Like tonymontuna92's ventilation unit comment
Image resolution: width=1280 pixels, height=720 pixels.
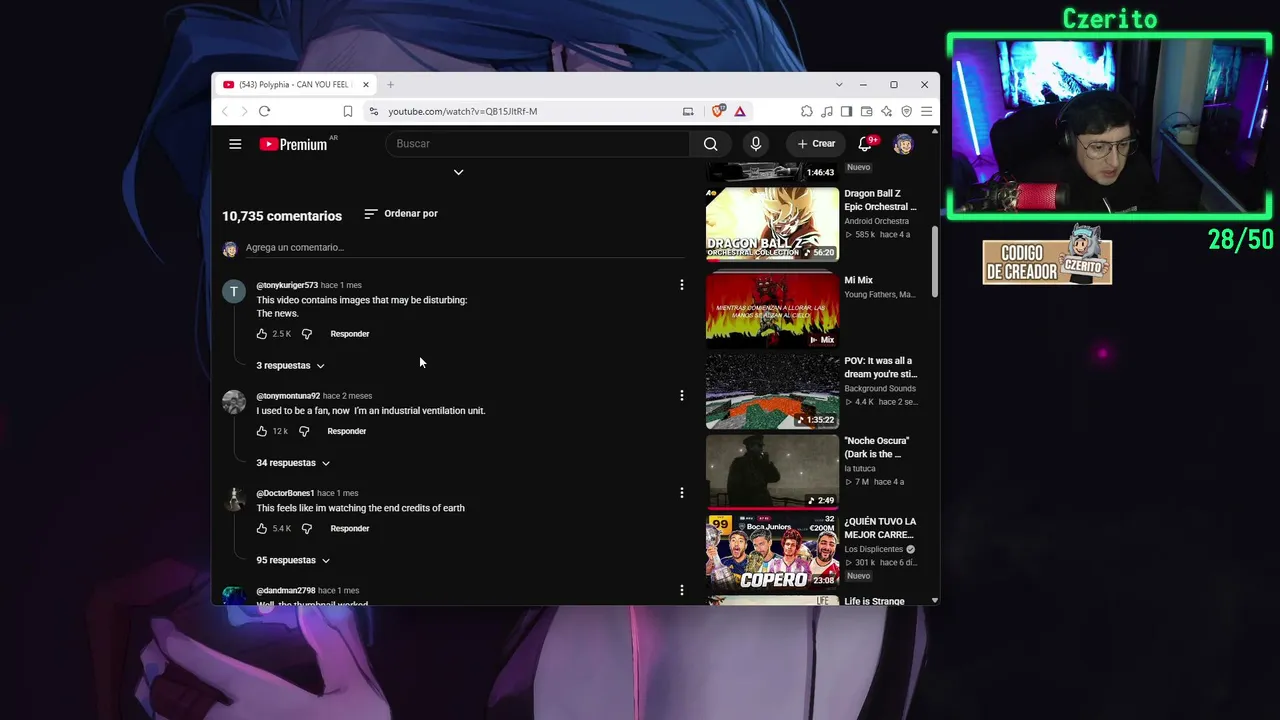click(262, 431)
